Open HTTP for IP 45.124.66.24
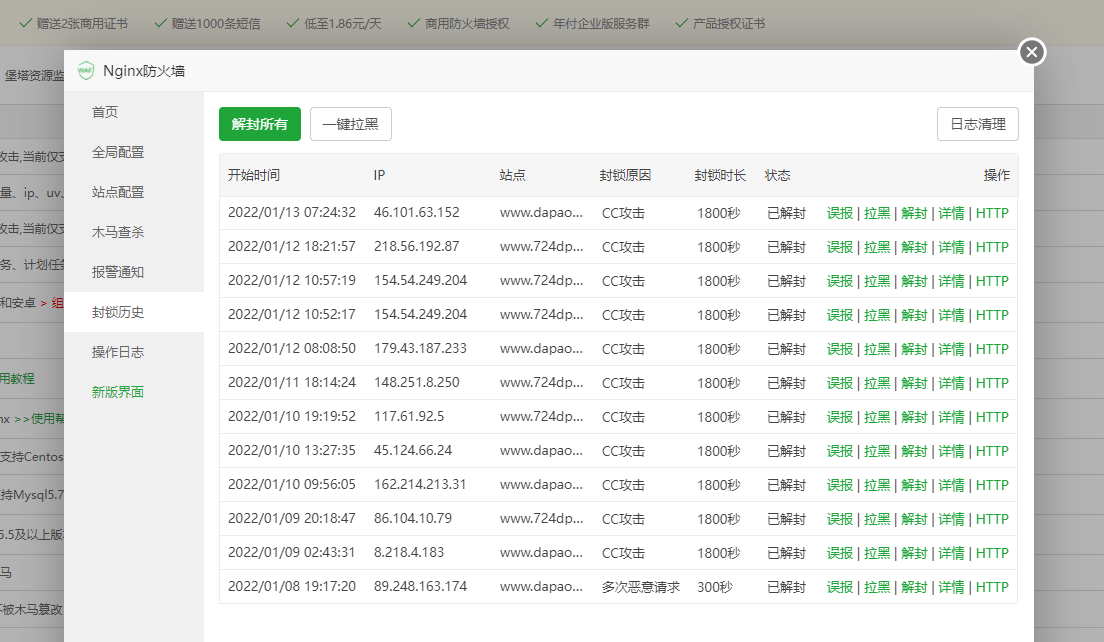1104x642 pixels. point(992,451)
